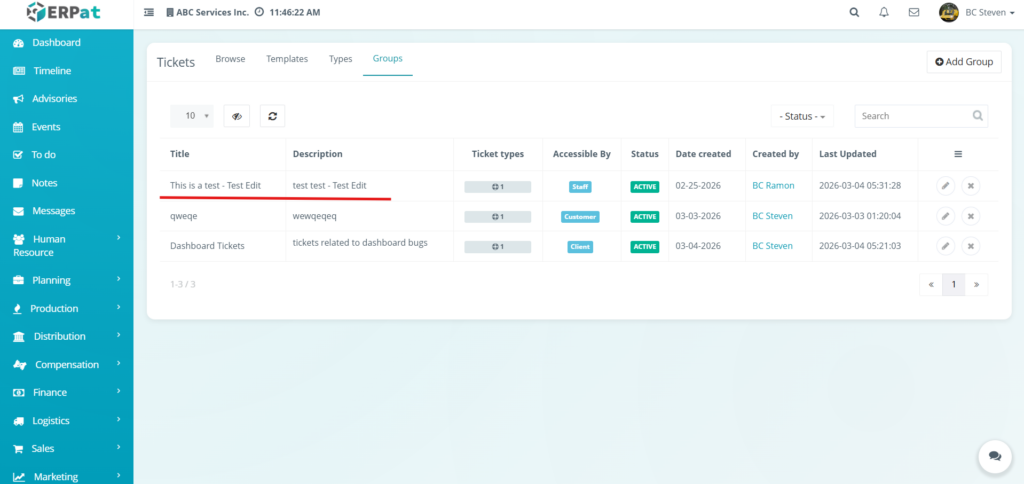Click the refresh table icon button

[273, 116]
